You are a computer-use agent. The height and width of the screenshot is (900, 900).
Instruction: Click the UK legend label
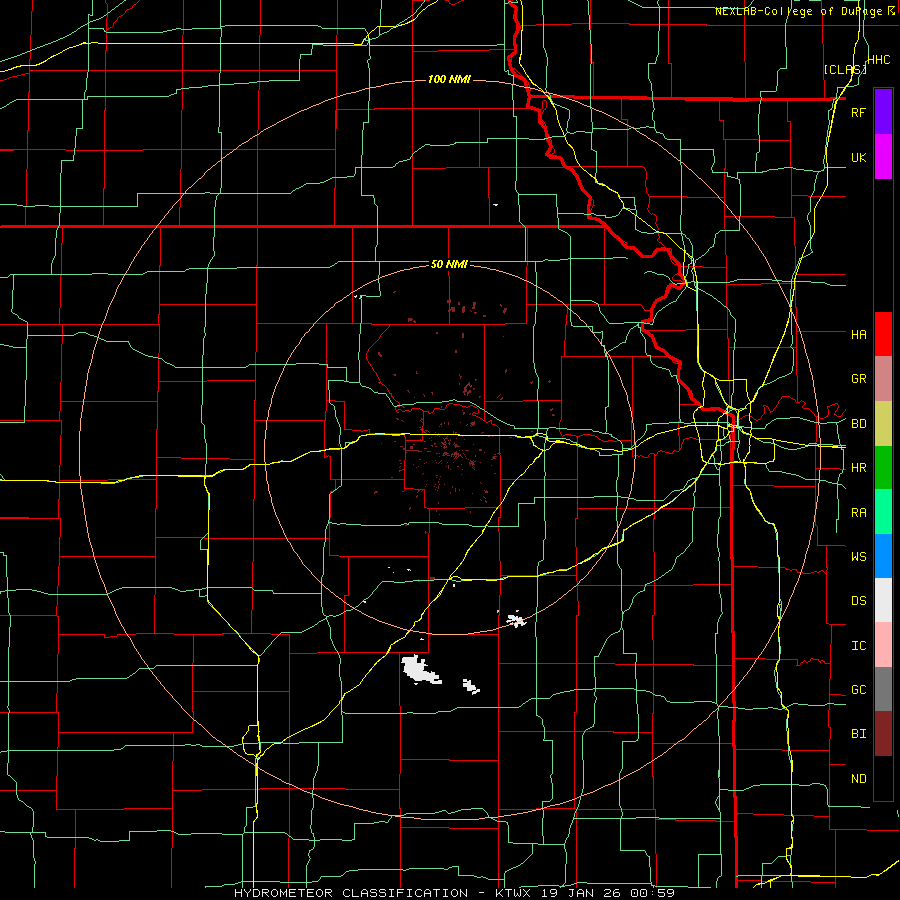click(858, 157)
